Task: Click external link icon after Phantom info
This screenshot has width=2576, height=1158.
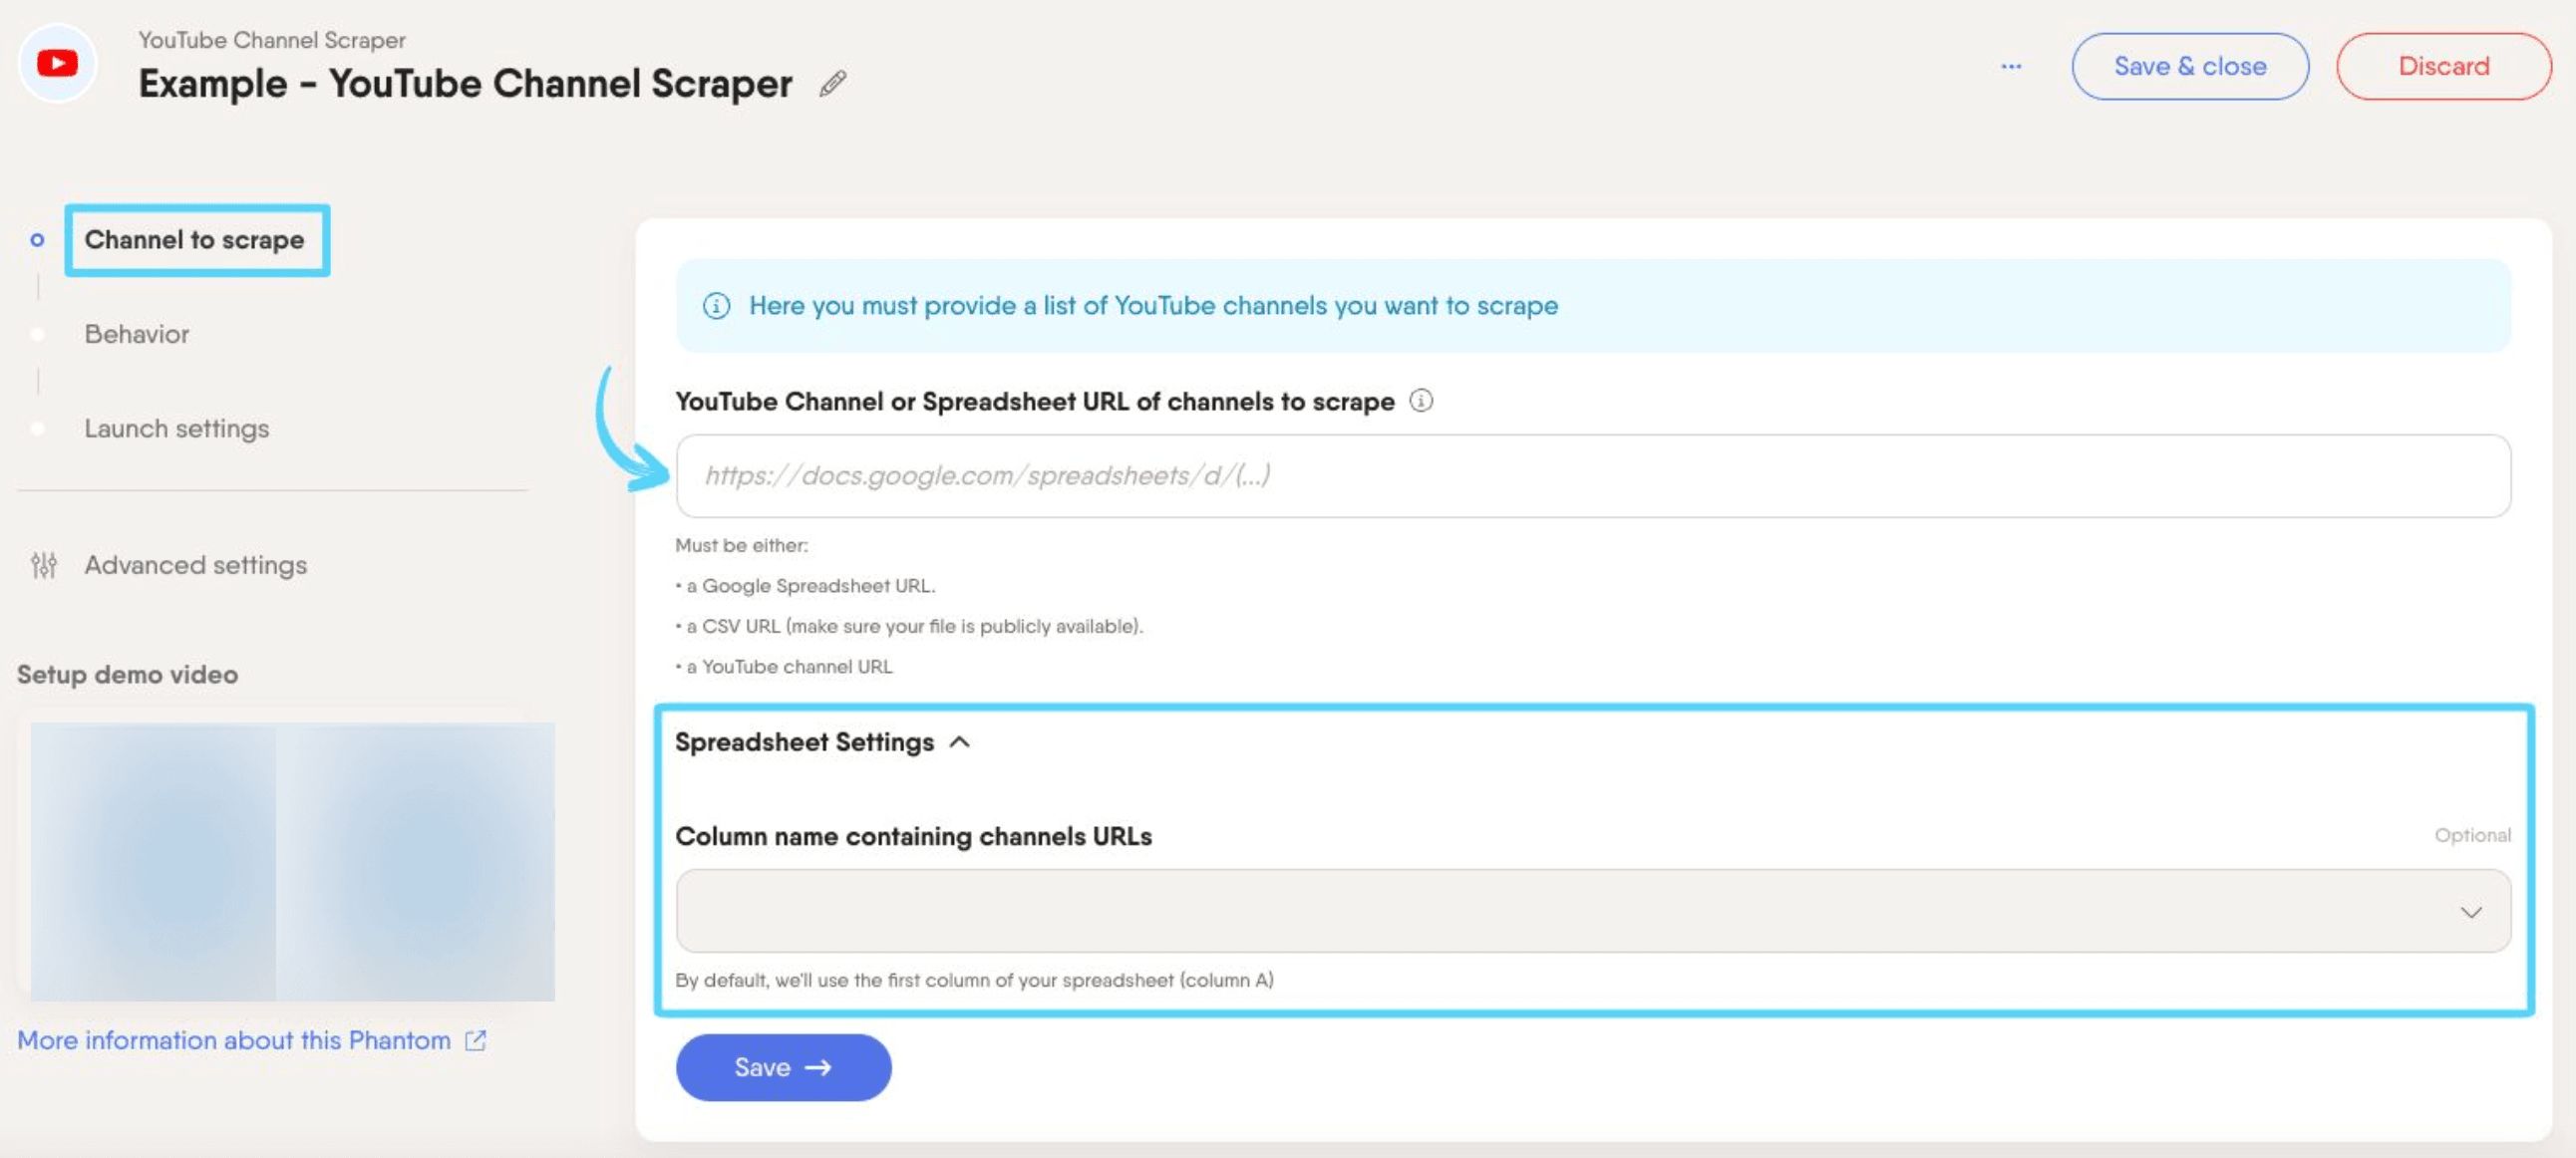Action: [476, 1041]
